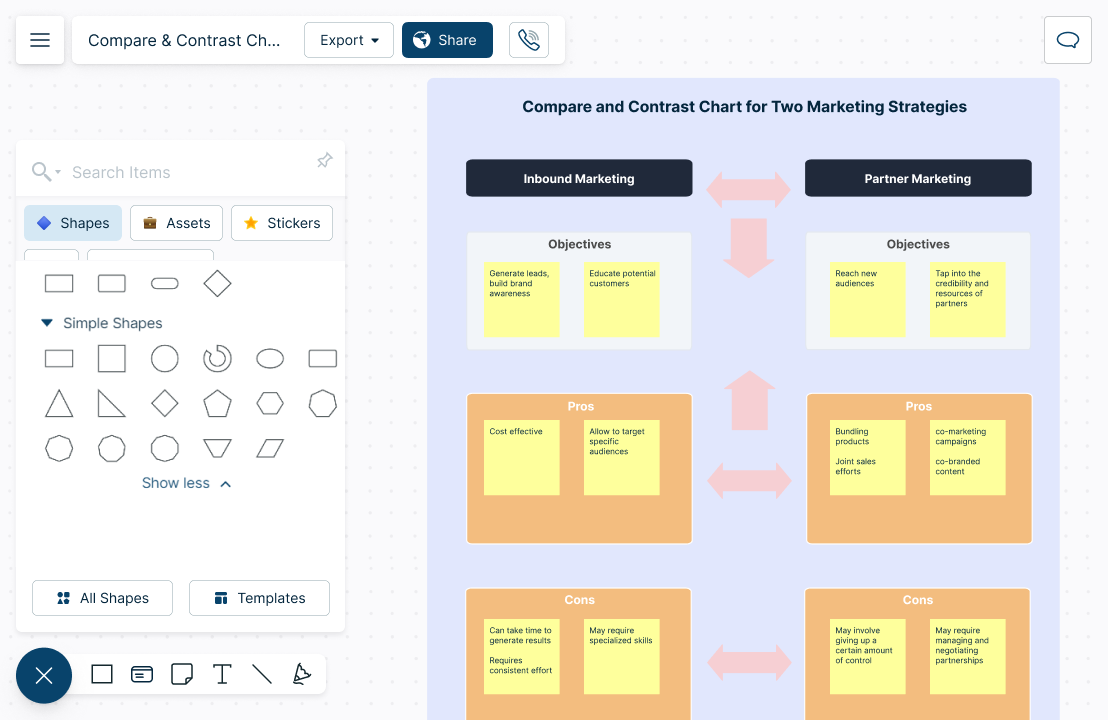1108x720 pixels.
Task: Select the 'Cost effective' sticky note
Action: (521, 458)
